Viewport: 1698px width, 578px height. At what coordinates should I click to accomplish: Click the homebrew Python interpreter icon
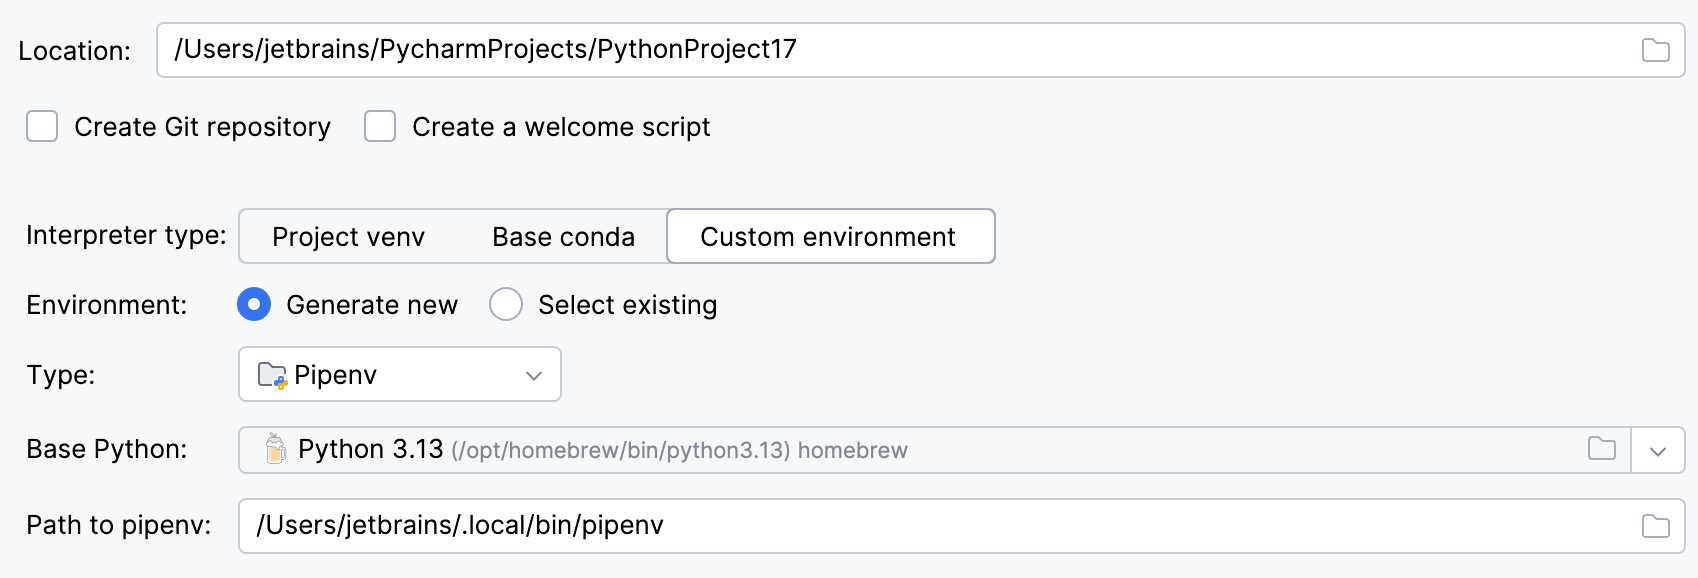click(275, 449)
